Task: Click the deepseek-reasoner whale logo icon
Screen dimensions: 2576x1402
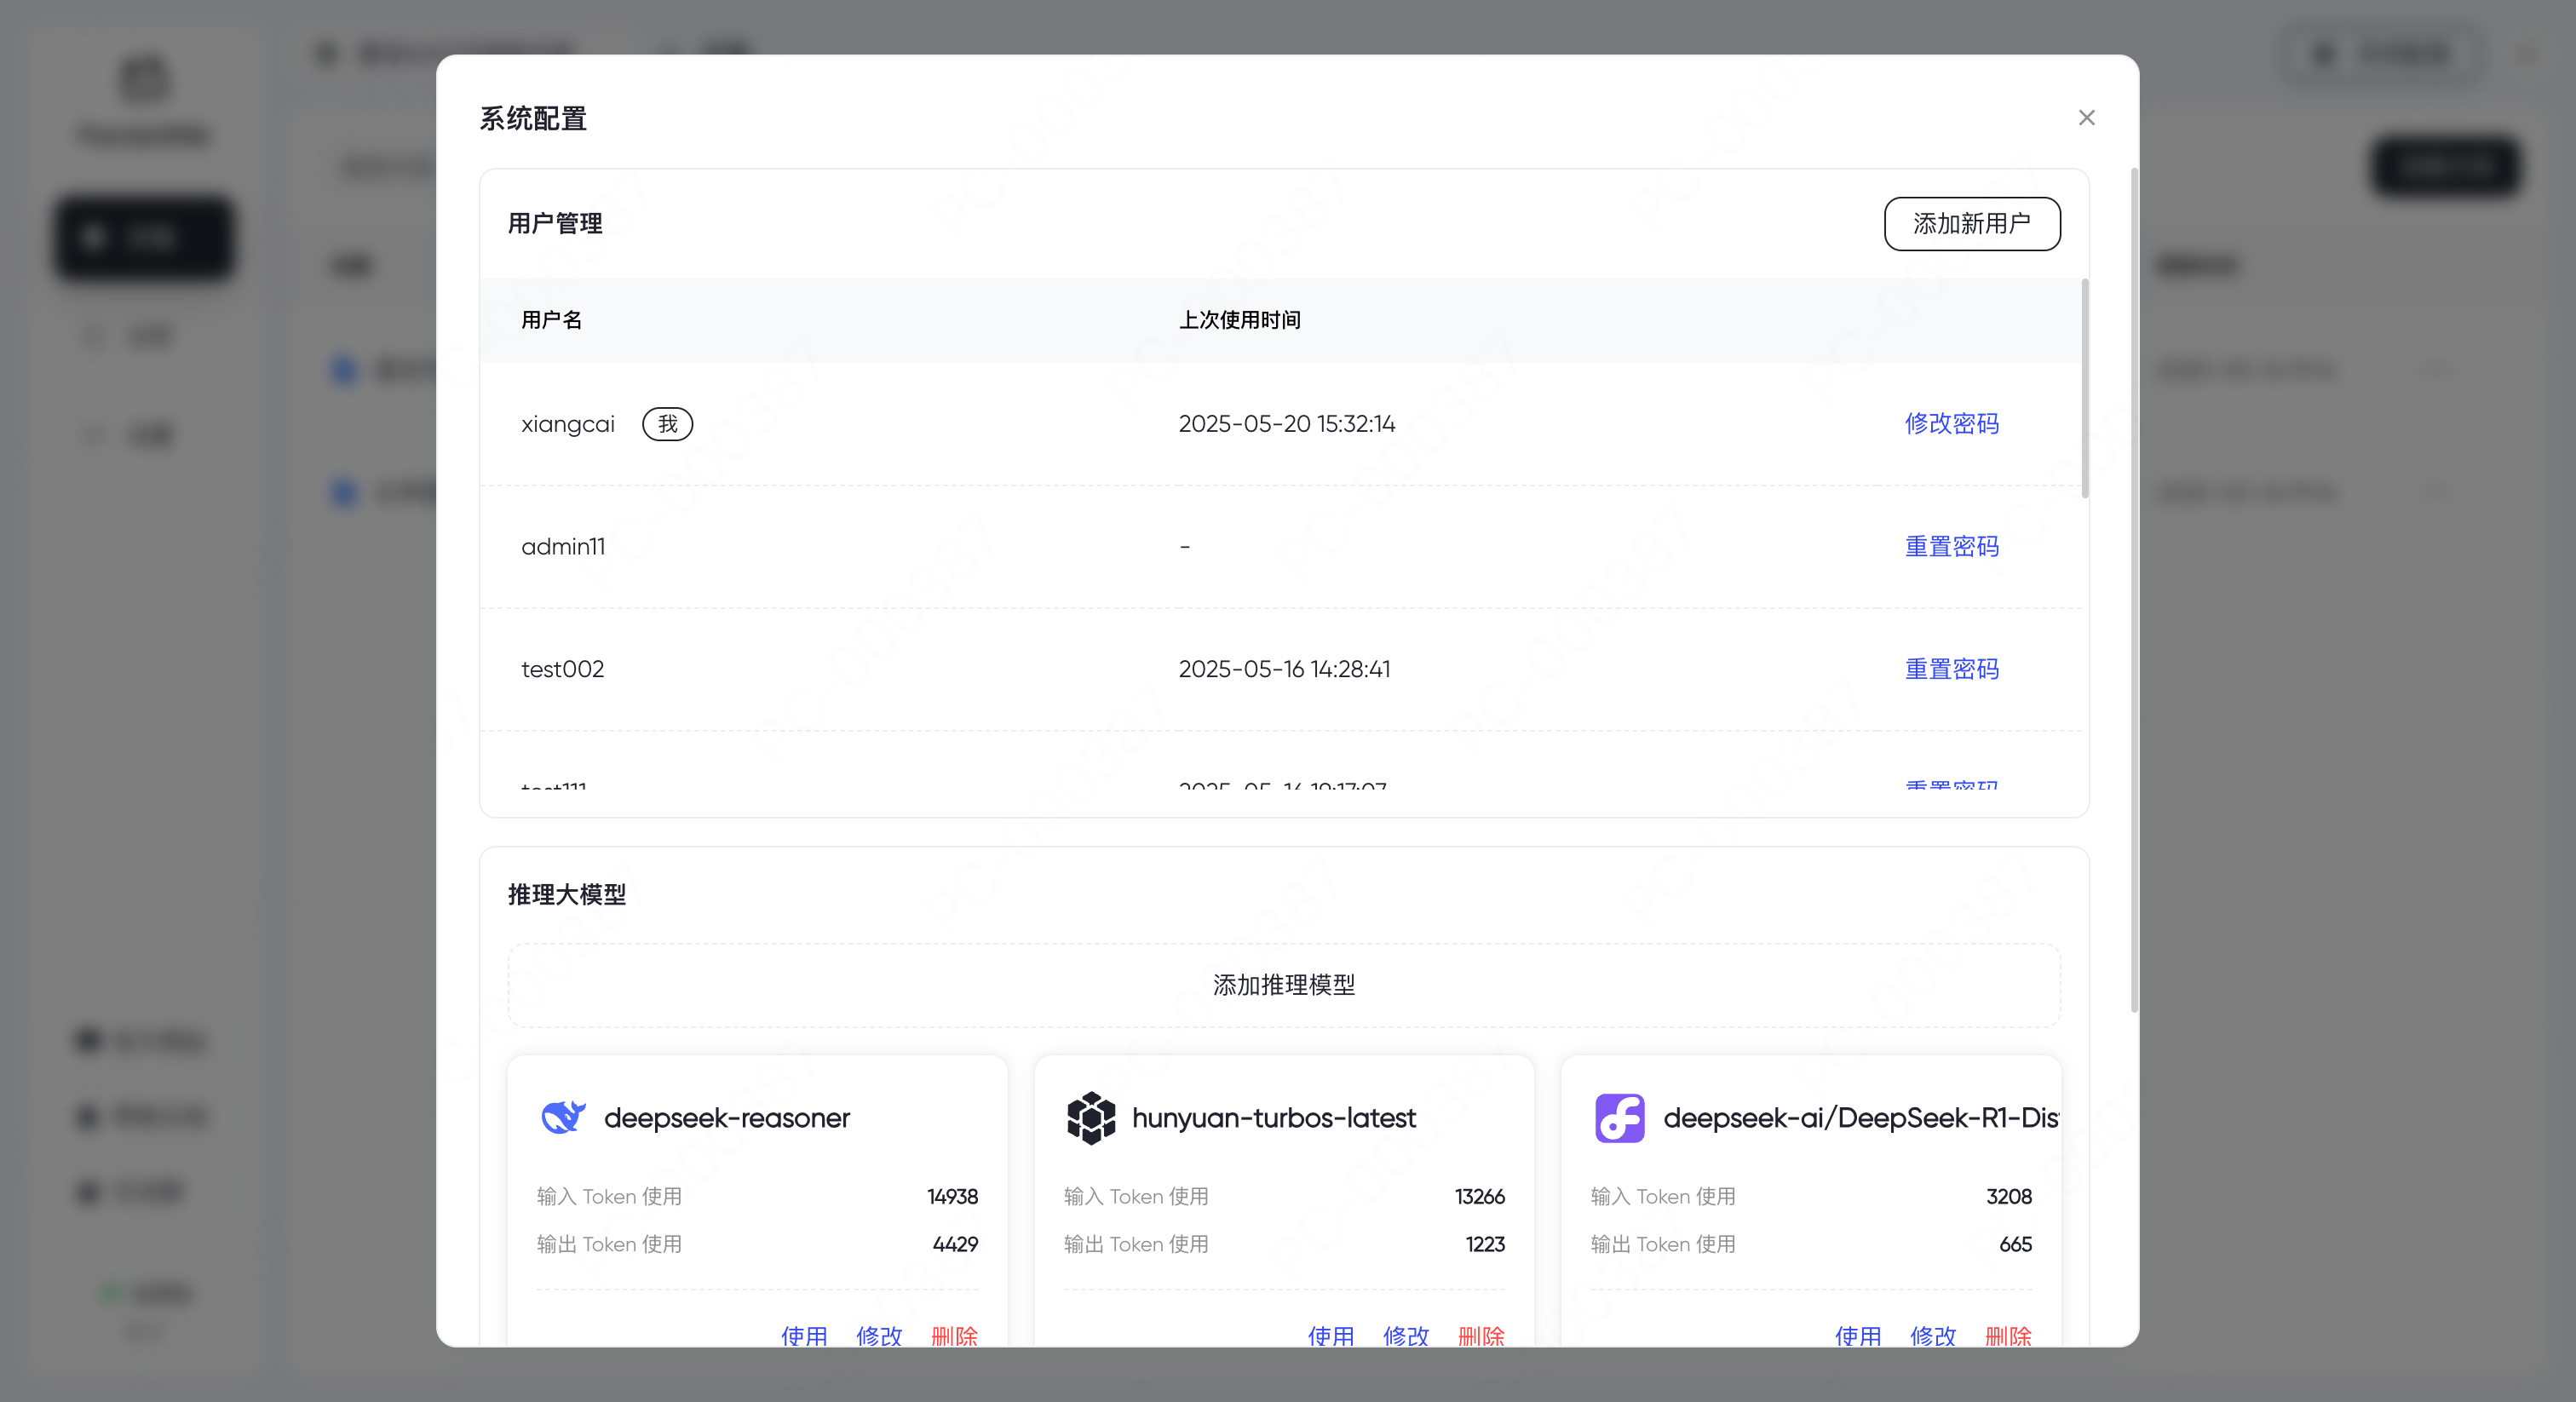Action: 563,1117
